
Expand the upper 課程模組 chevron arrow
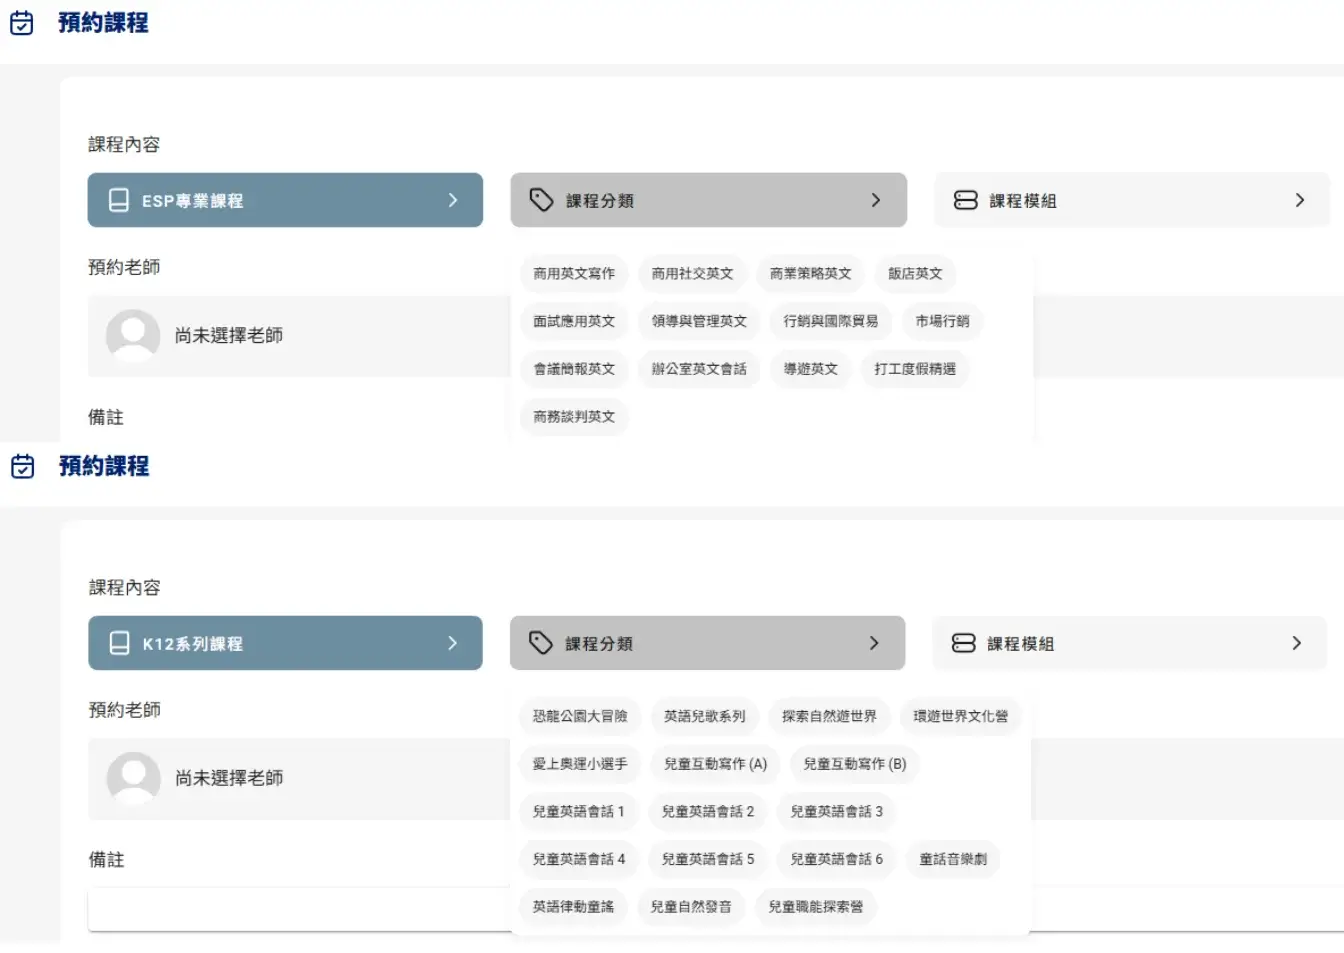tap(1299, 200)
